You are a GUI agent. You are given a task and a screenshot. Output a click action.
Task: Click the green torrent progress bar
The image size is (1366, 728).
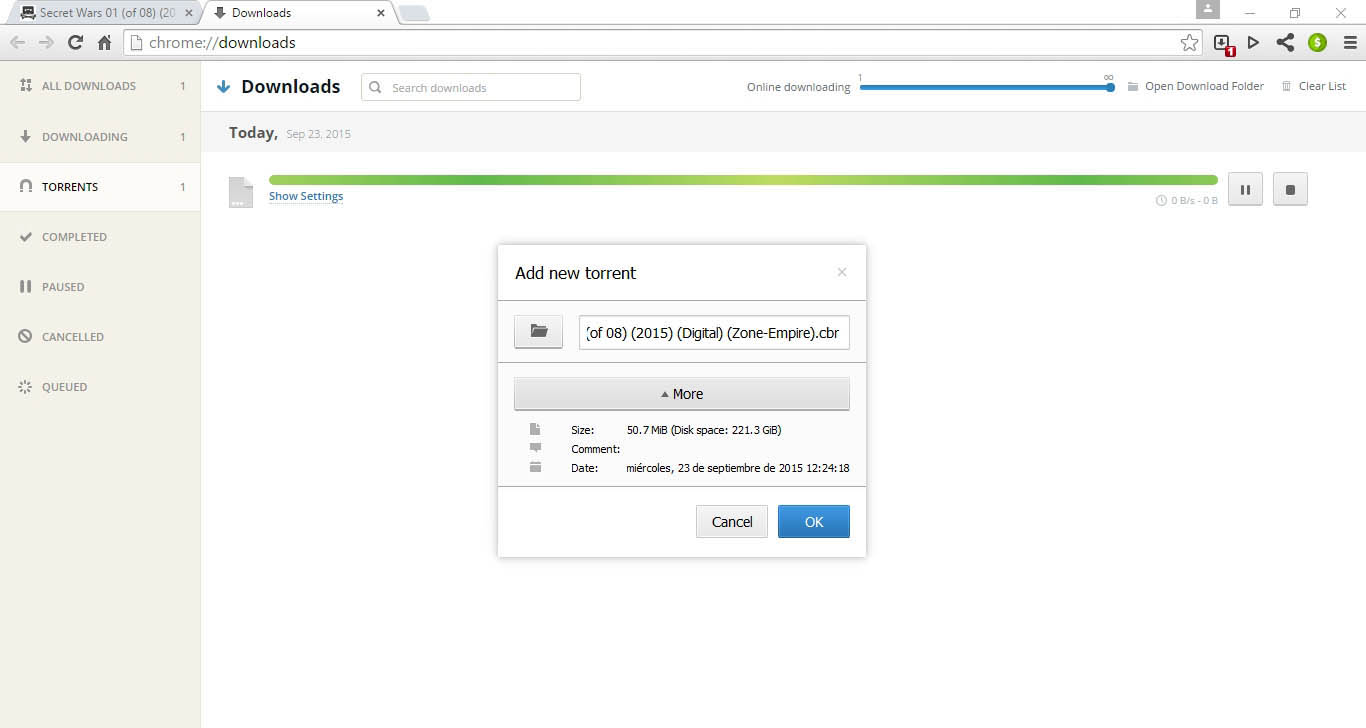click(743, 180)
